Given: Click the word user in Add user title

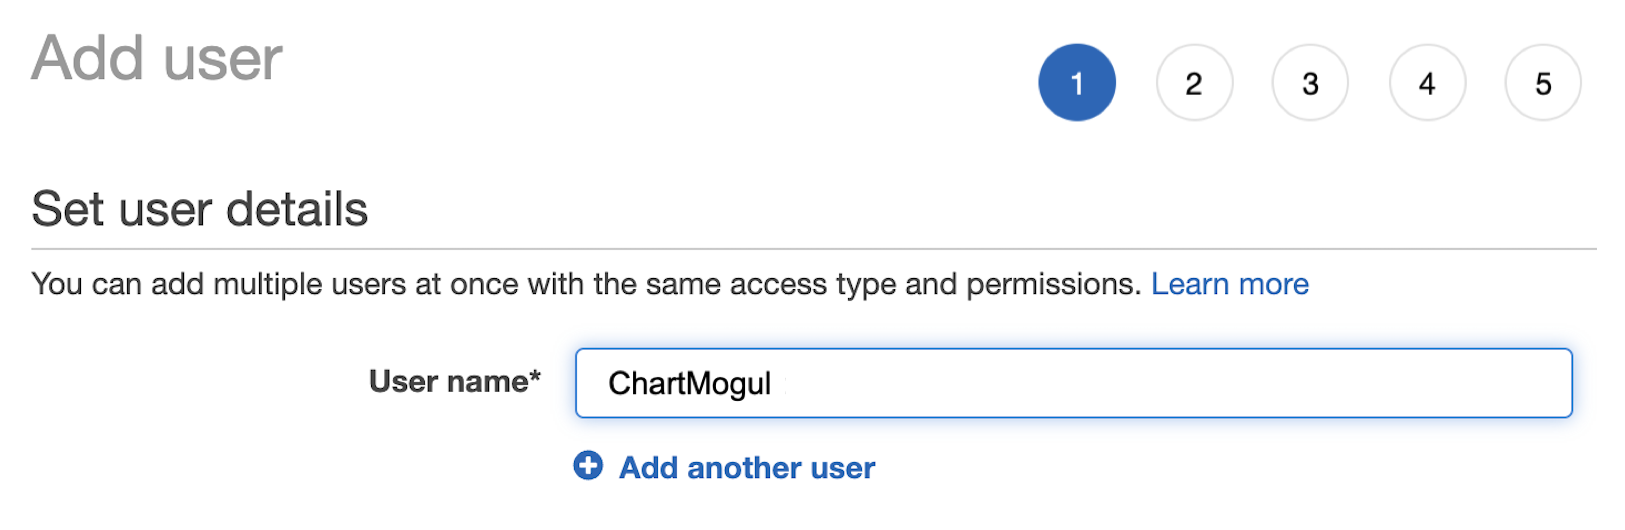Looking at the screenshot, I should point(222,60).
